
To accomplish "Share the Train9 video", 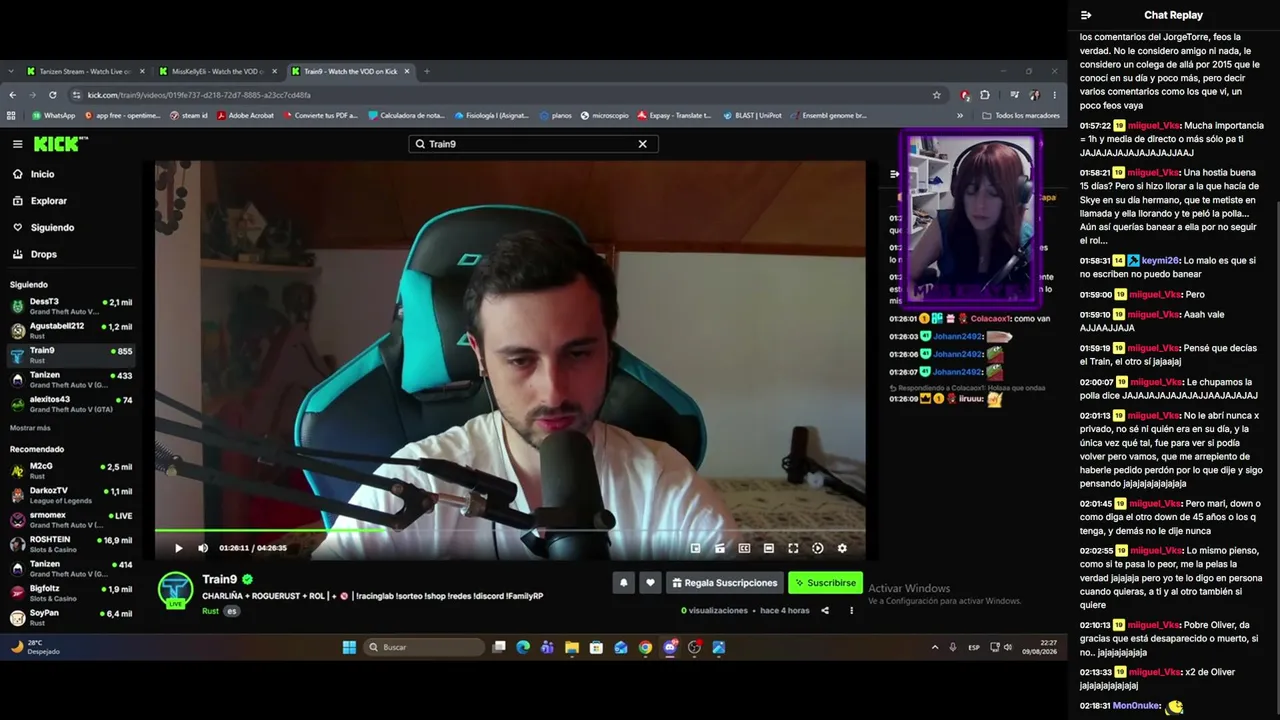I will click(x=825, y=610).
